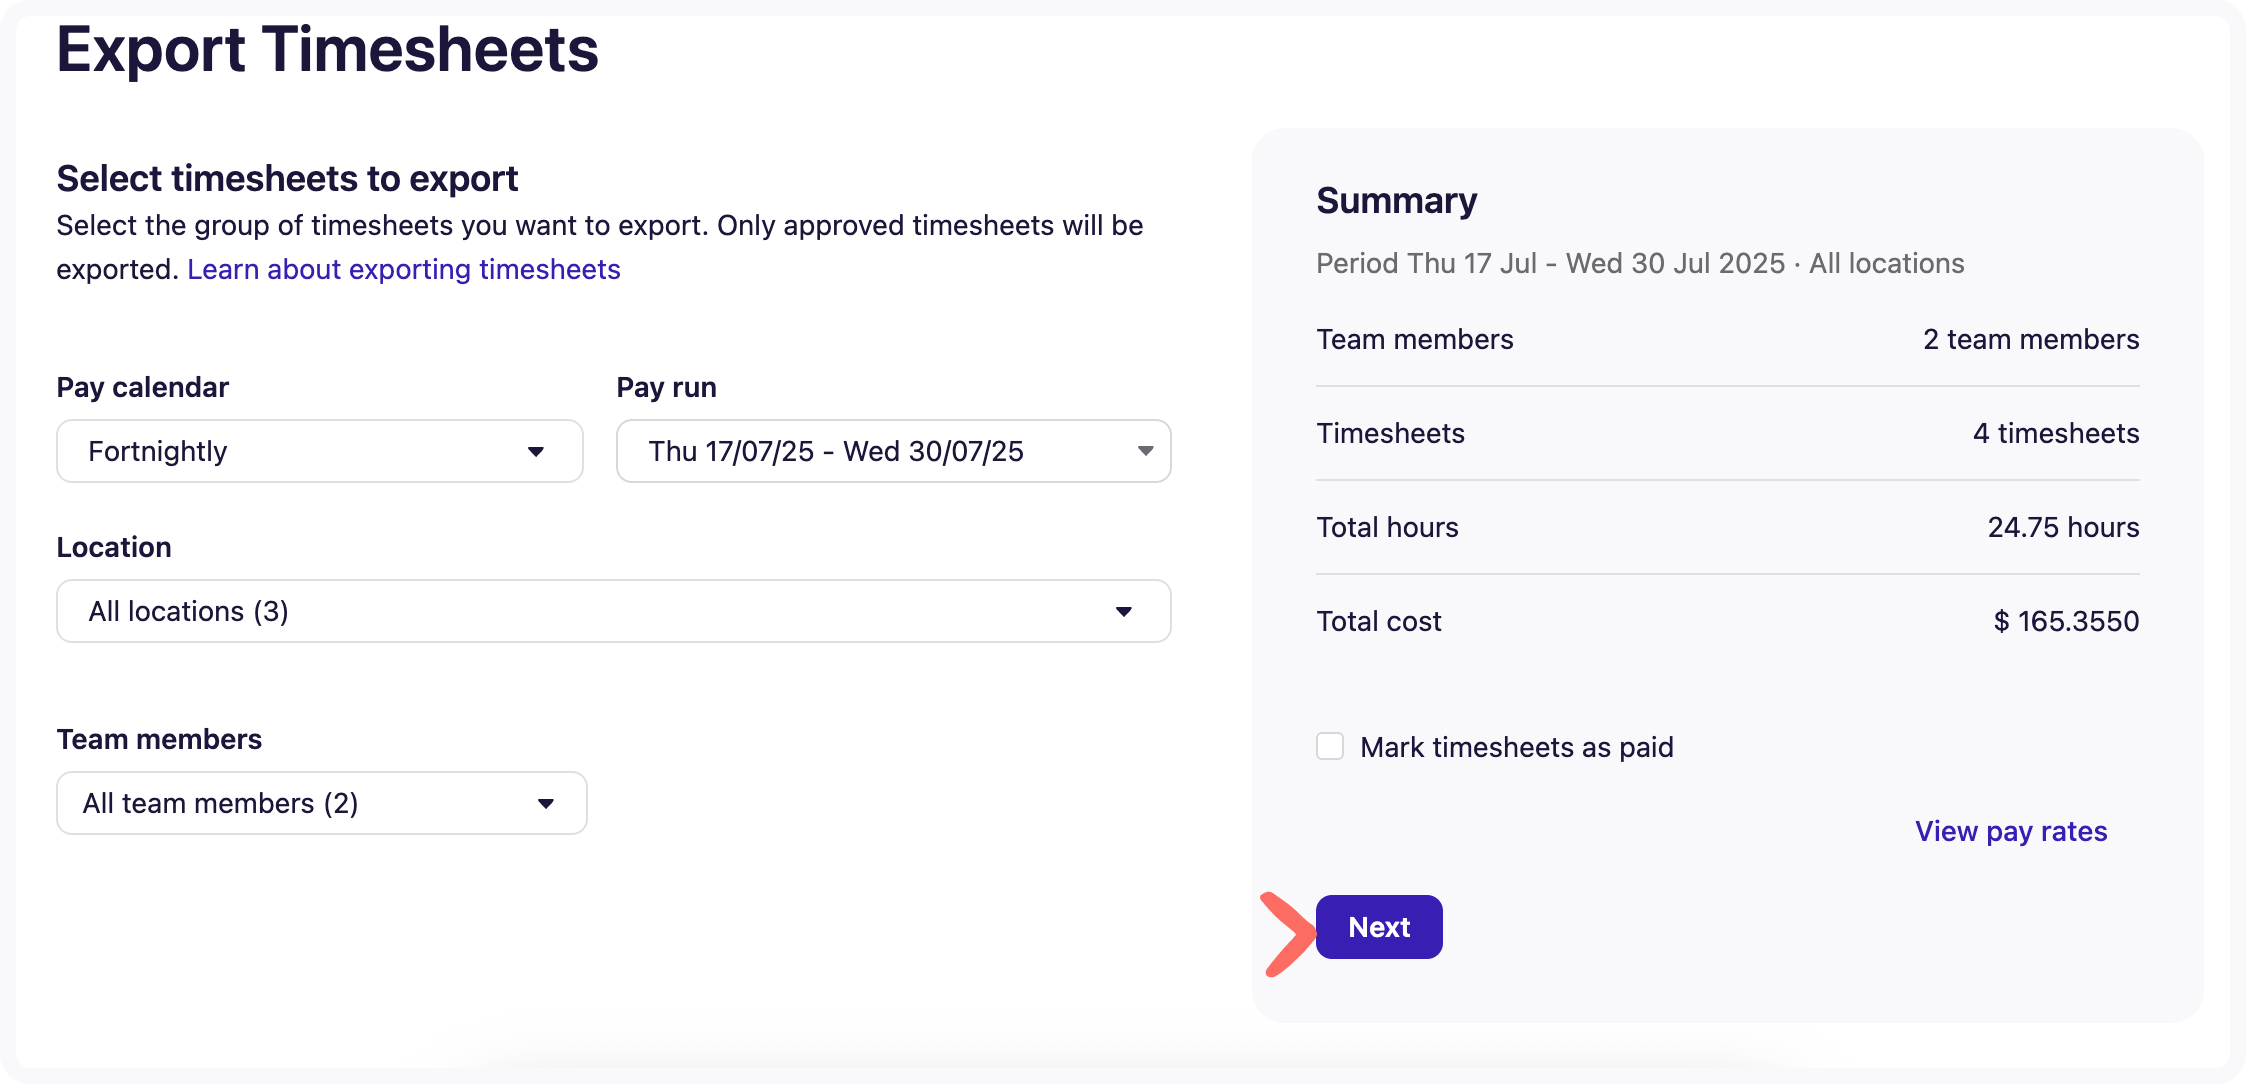Click the Location dropdown caret icon
The width and height of the screenshot is (2246, 1084).
[1124, 612]
